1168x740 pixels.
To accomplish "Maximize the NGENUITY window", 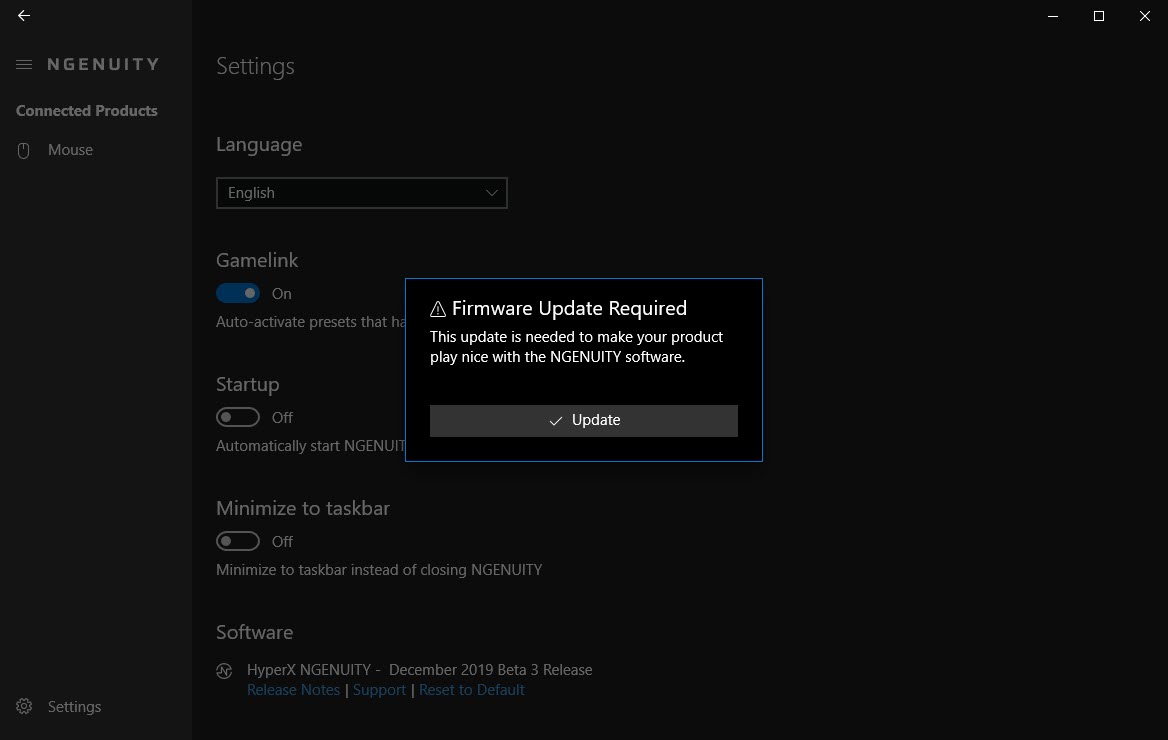I will (1099, 16).
